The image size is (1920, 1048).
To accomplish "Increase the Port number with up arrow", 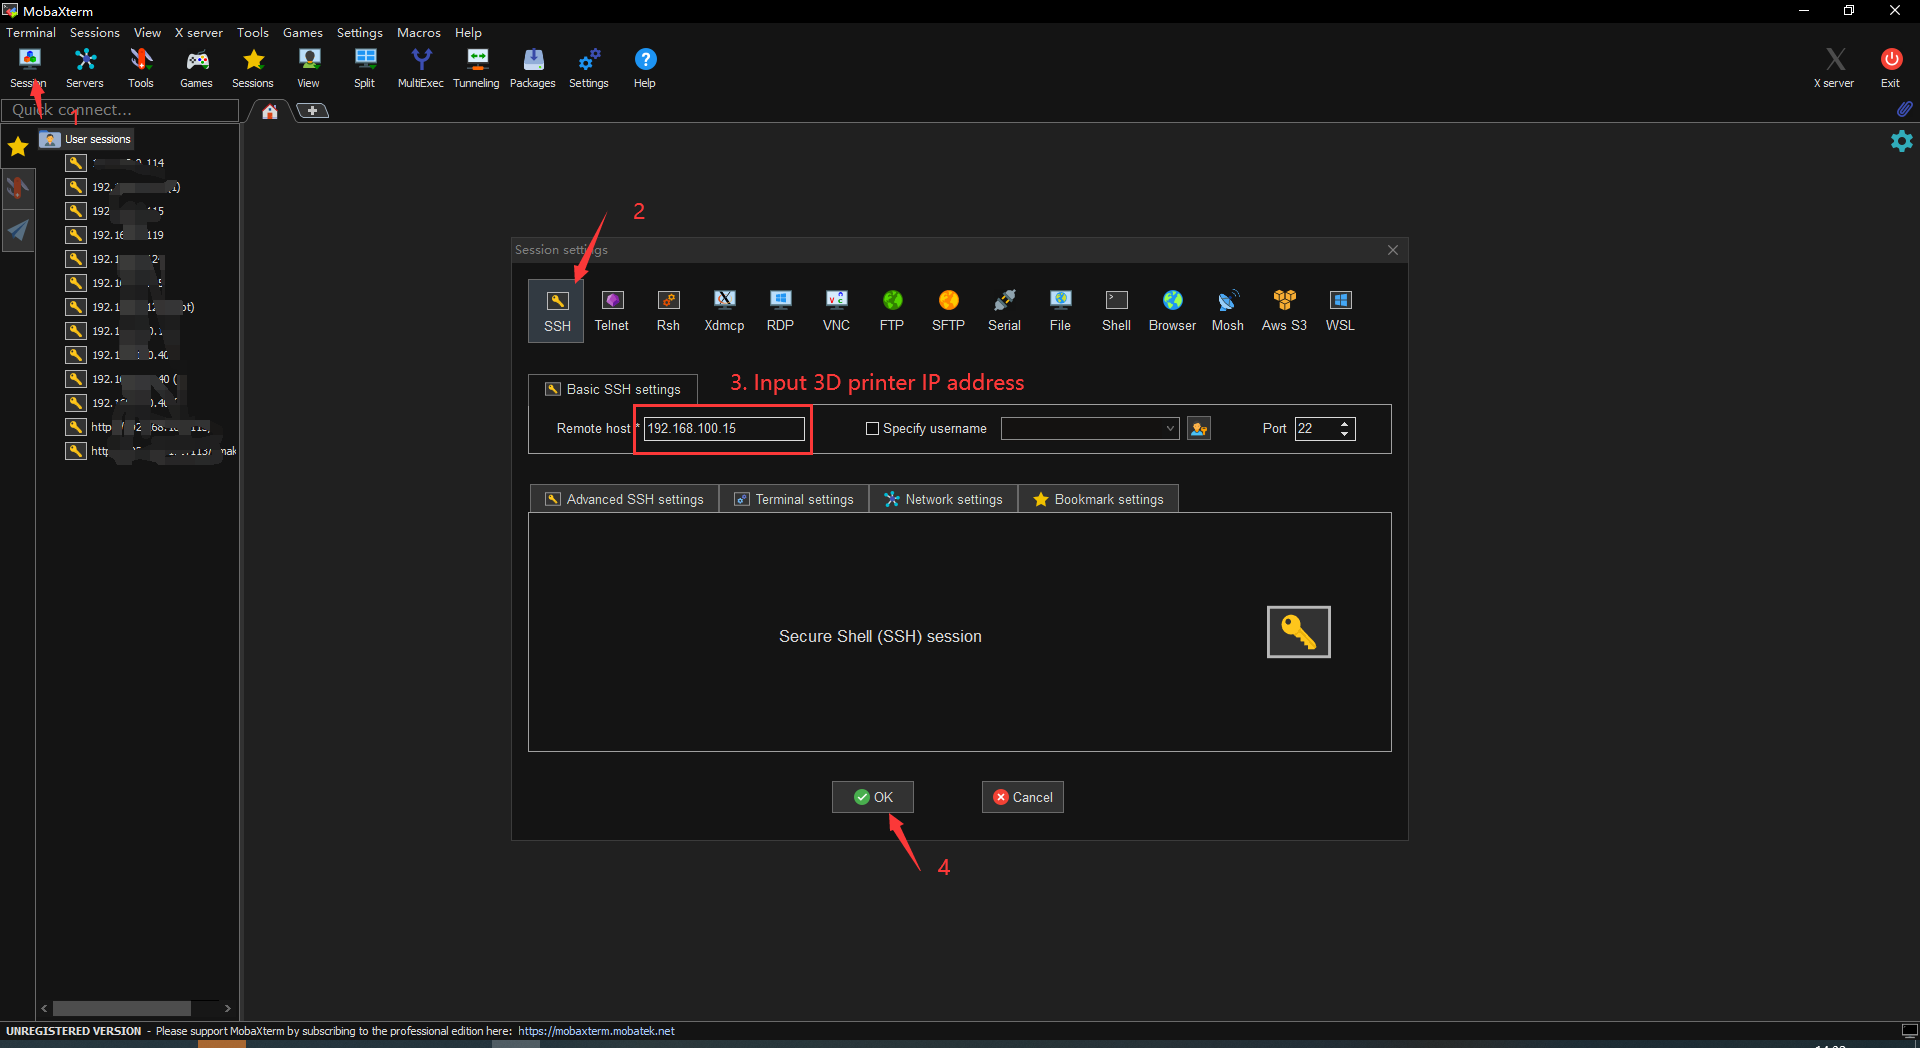I will pyautogui.click(x=1345, y=423).
